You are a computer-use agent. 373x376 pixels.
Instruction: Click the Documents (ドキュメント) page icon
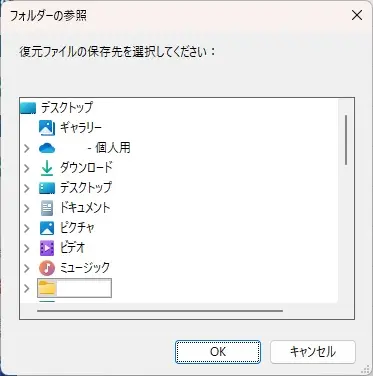pyautogui.click(x=47, y=208)
